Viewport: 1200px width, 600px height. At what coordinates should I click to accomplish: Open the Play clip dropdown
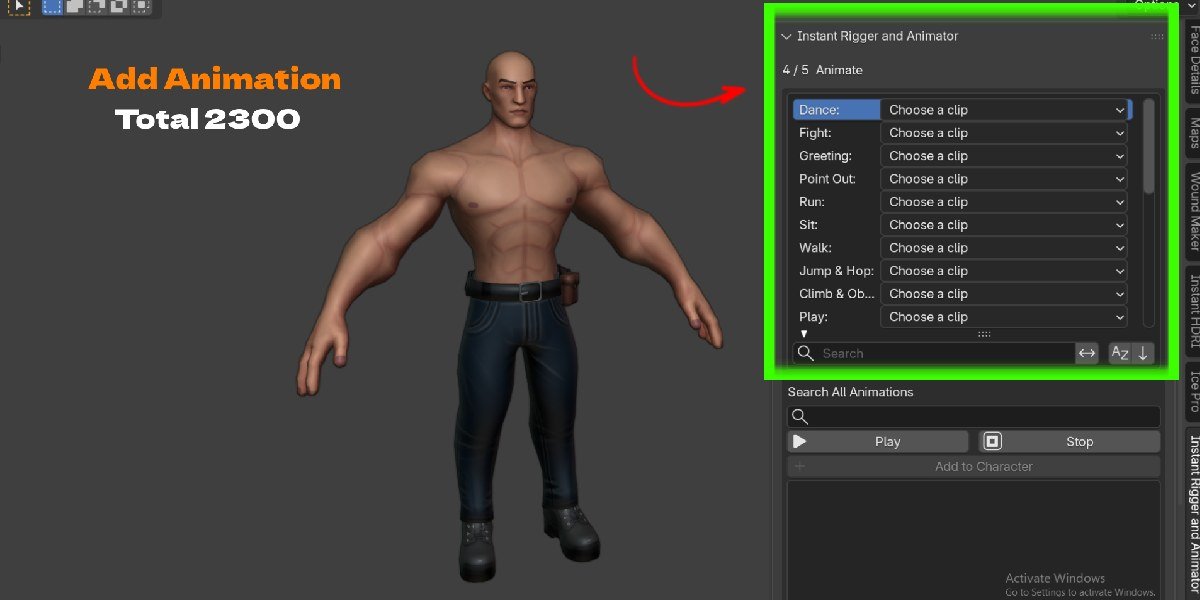pos(1004,317)
